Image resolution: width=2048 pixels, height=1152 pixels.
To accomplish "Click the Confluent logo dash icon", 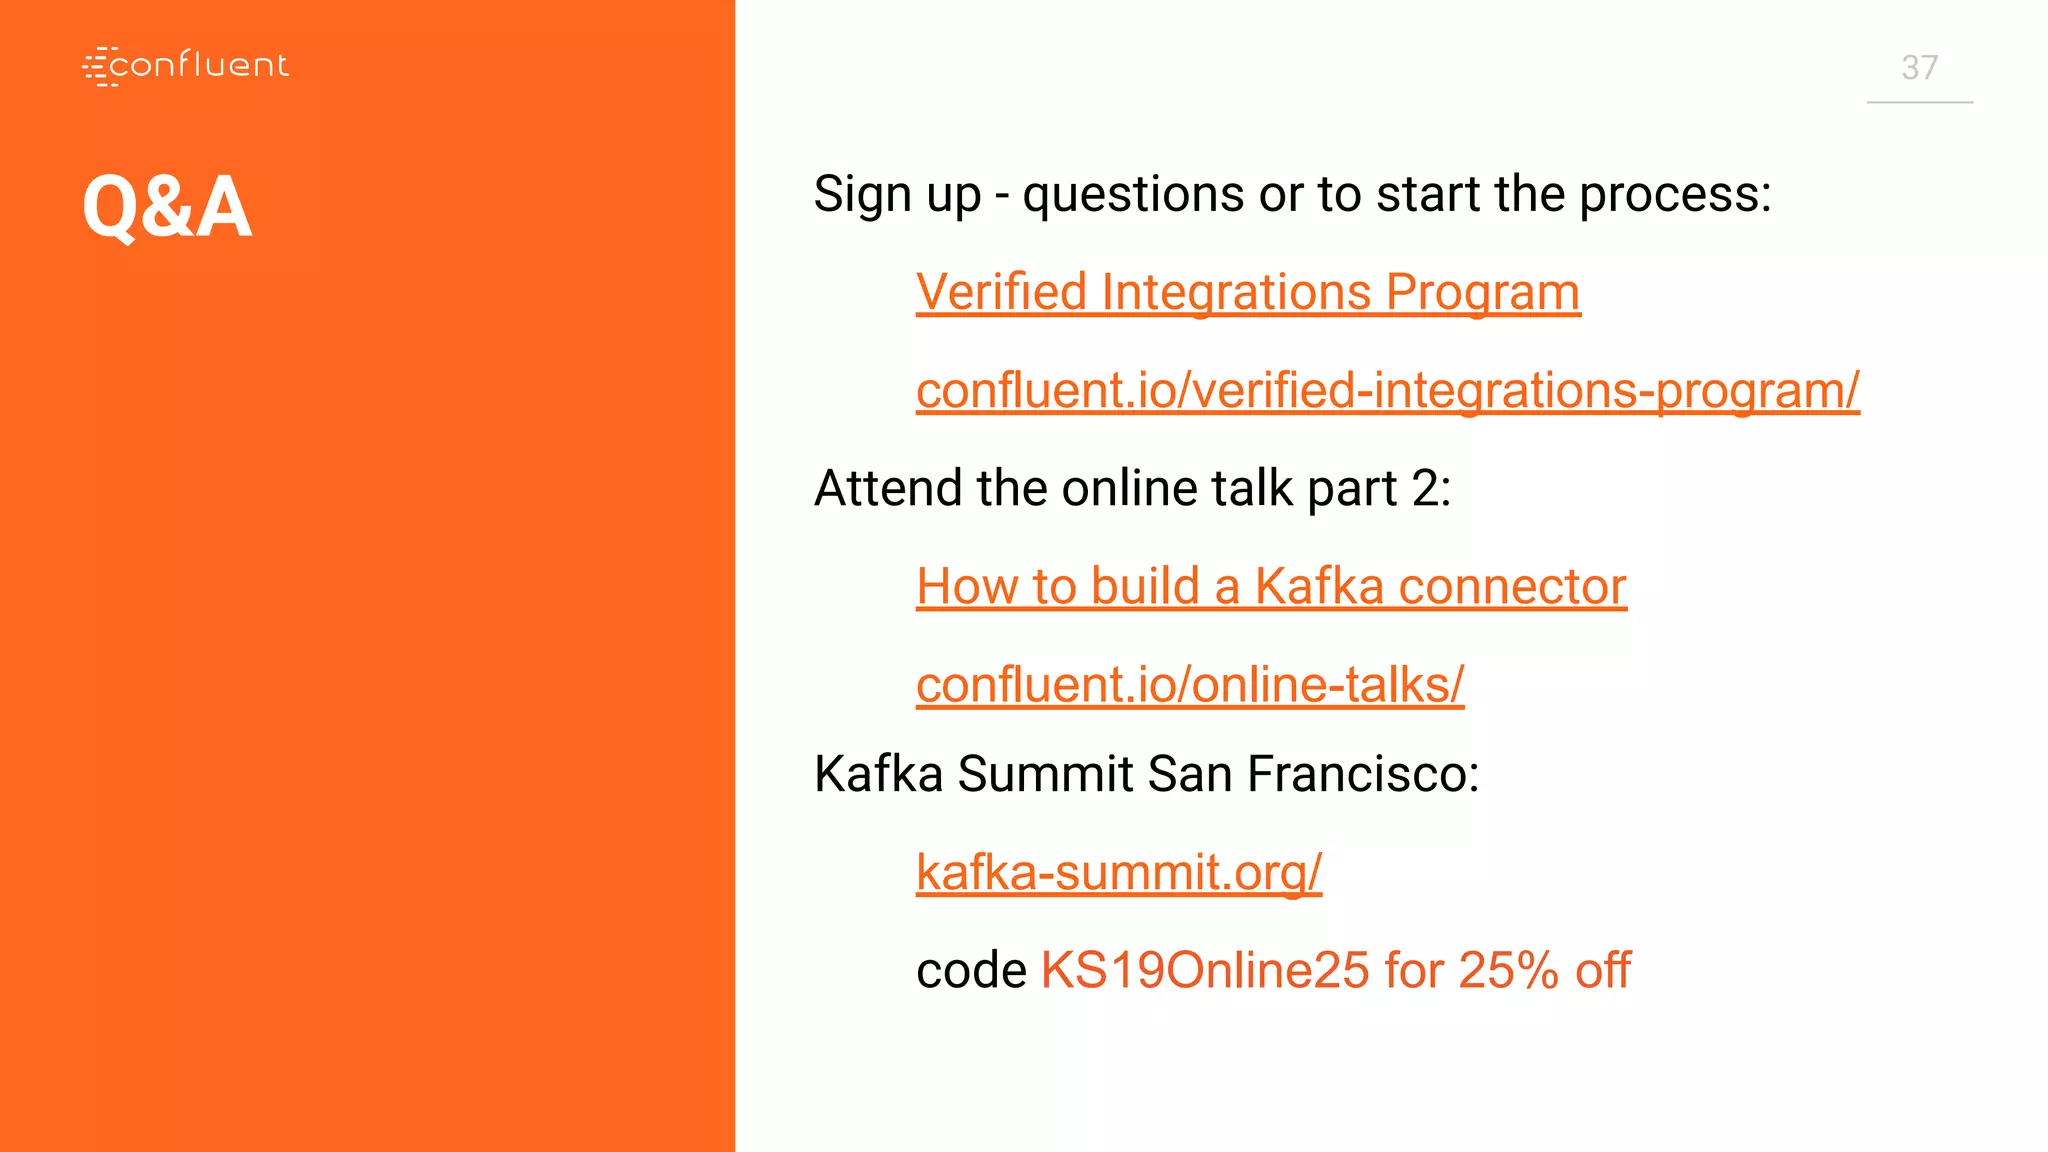I will tap(99, 66).
